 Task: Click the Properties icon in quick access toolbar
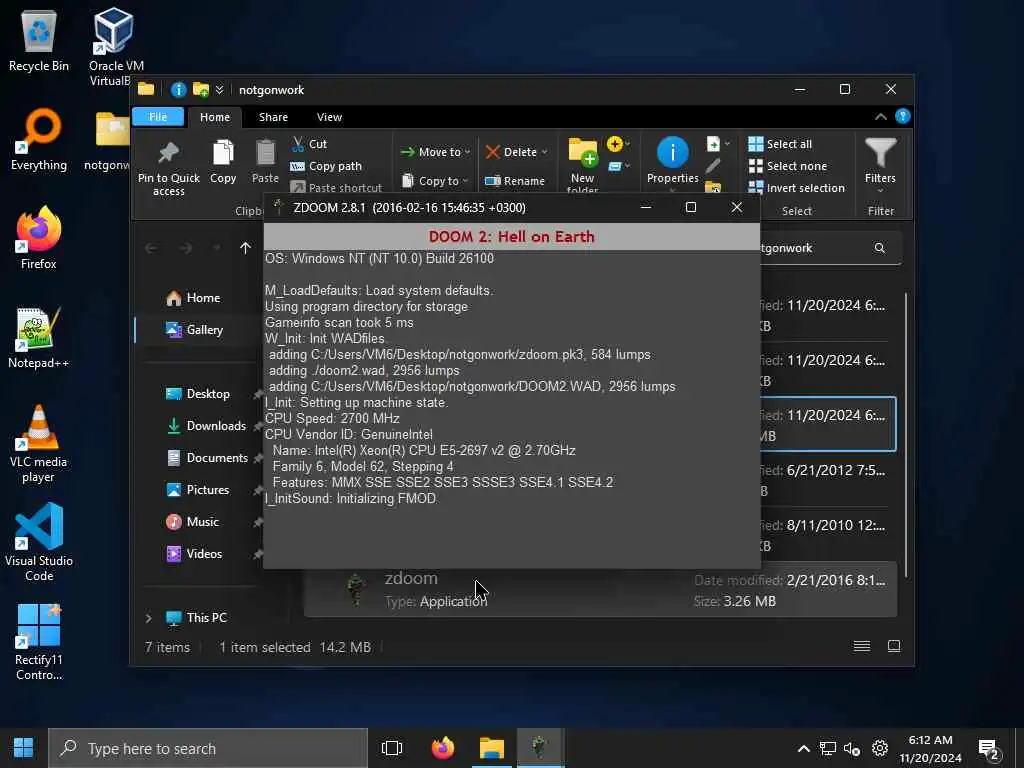tap(178, 89)
